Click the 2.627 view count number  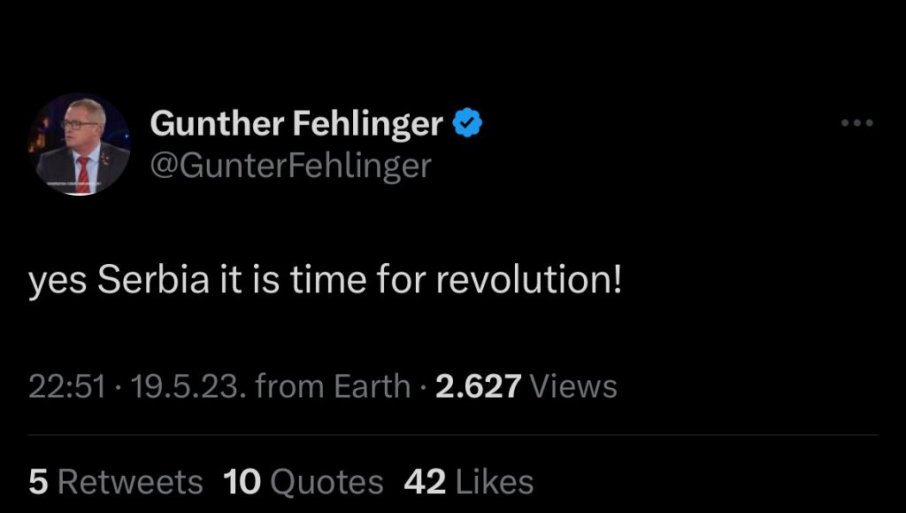[x=479, y=386]
